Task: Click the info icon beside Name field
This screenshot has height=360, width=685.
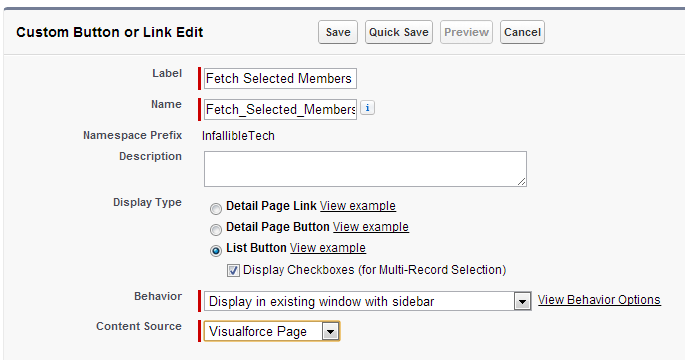Action: pyautogui.click(x=367, y=107)
